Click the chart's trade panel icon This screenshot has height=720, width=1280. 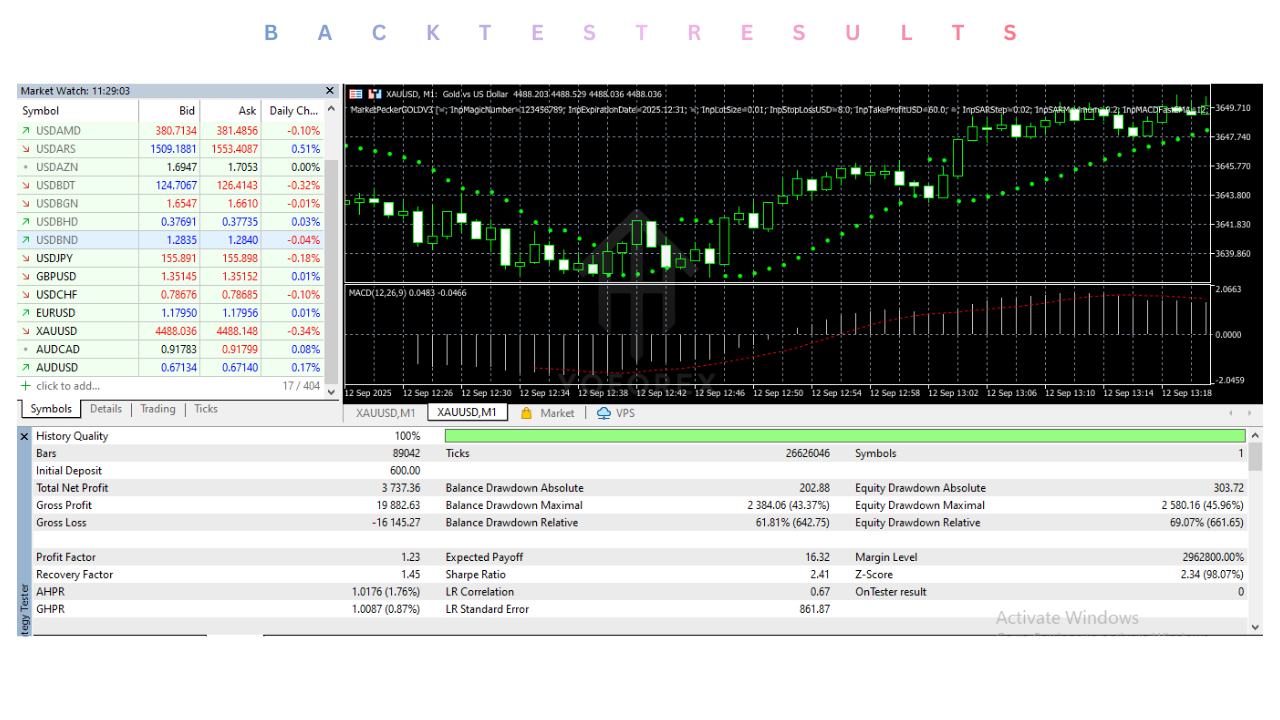(x=356, y=94)
